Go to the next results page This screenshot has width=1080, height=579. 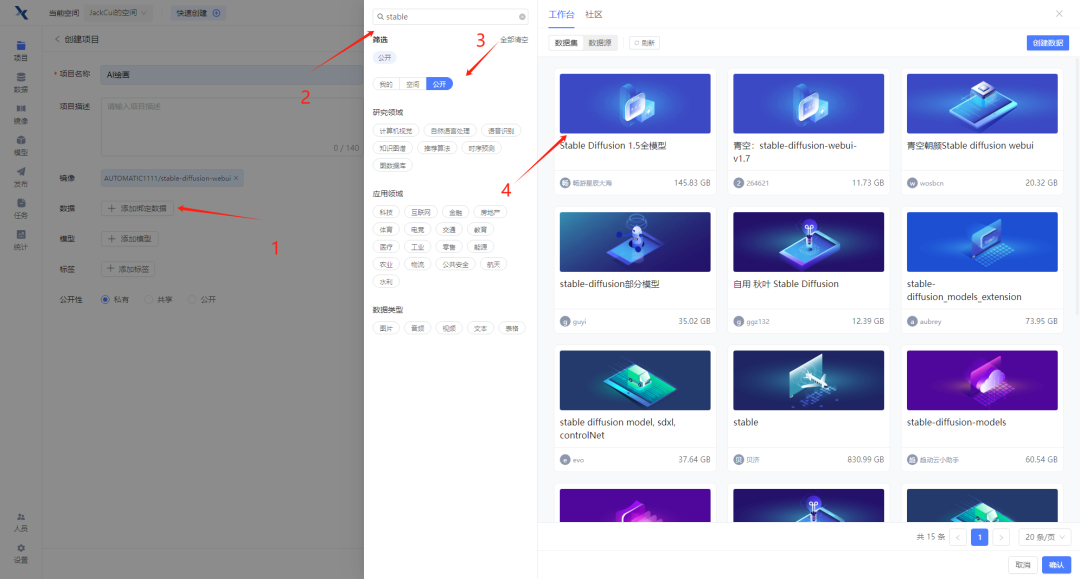(1001, 537)
